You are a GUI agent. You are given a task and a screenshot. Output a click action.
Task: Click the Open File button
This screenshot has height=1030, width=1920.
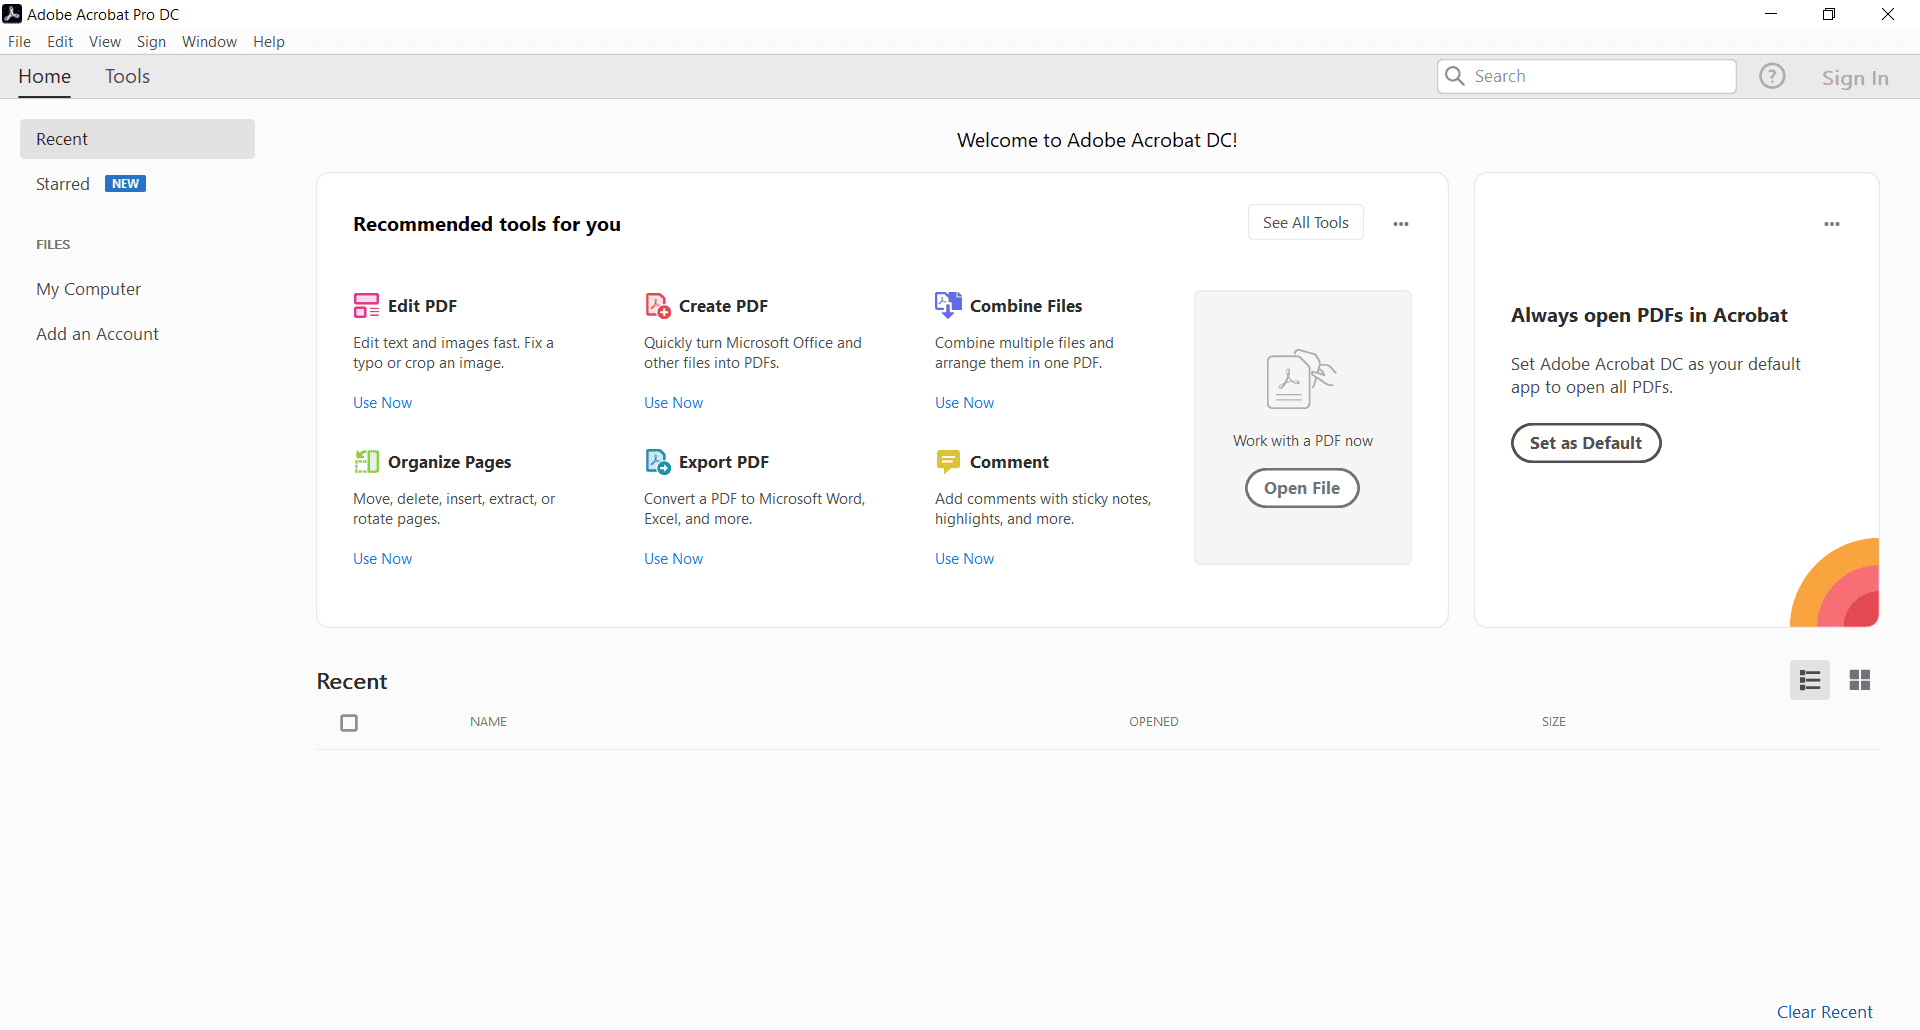[x=1302, y=488]
